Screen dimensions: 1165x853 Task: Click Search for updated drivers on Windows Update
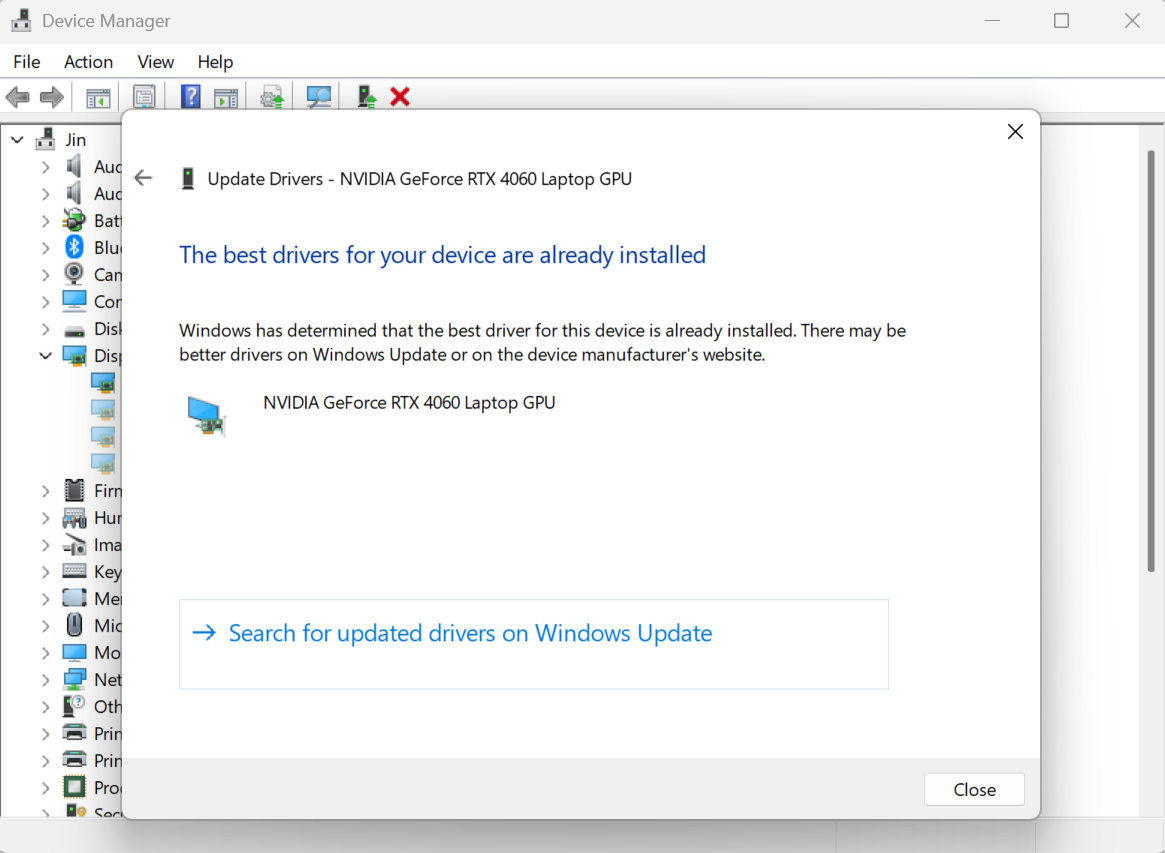click(x=533, y=644)
